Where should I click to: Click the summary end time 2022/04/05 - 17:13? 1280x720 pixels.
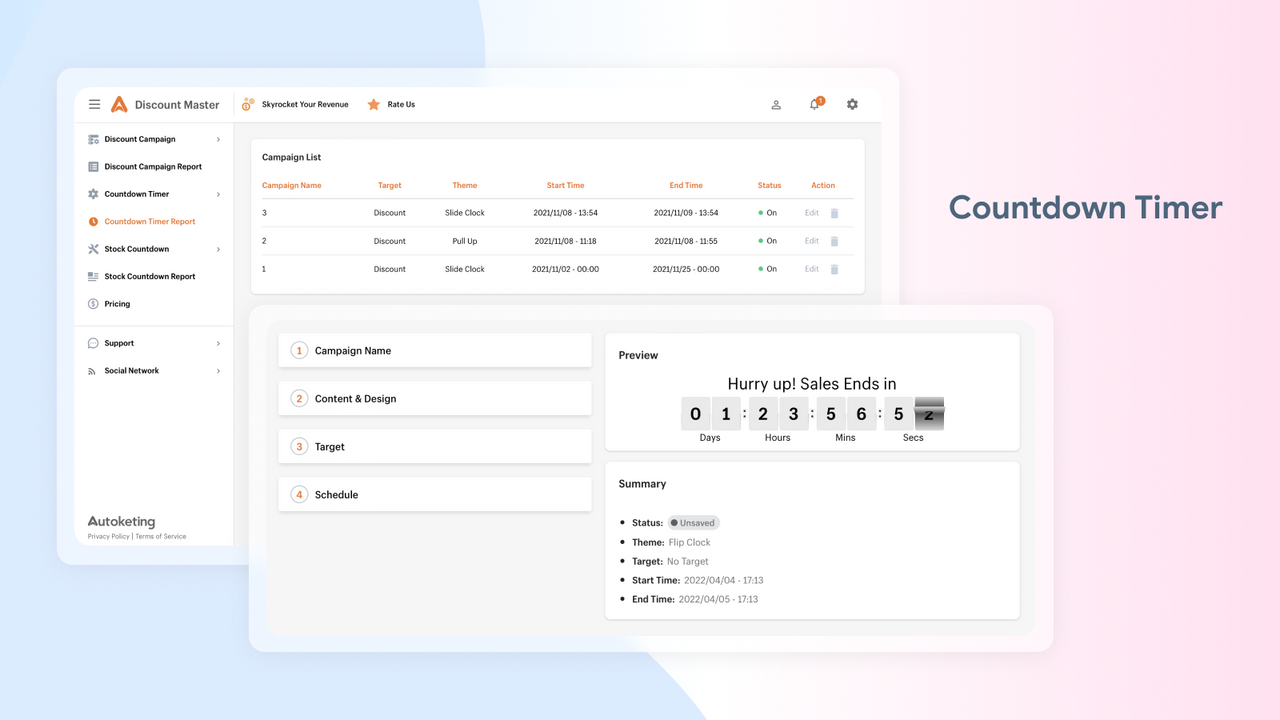[718, 599]
